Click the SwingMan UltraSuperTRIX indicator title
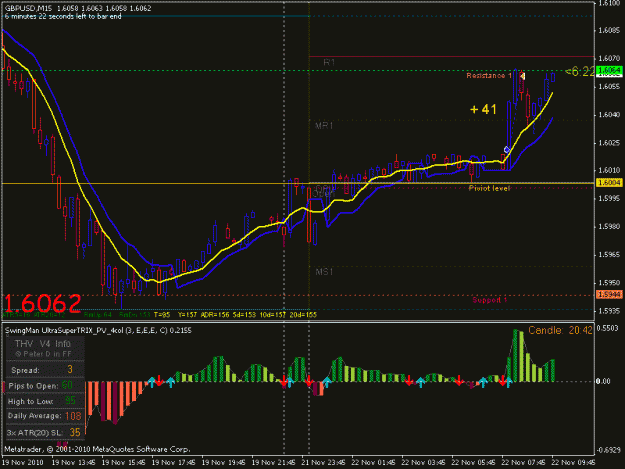Viewport: 625px width, 469px height. click(98, 331)
